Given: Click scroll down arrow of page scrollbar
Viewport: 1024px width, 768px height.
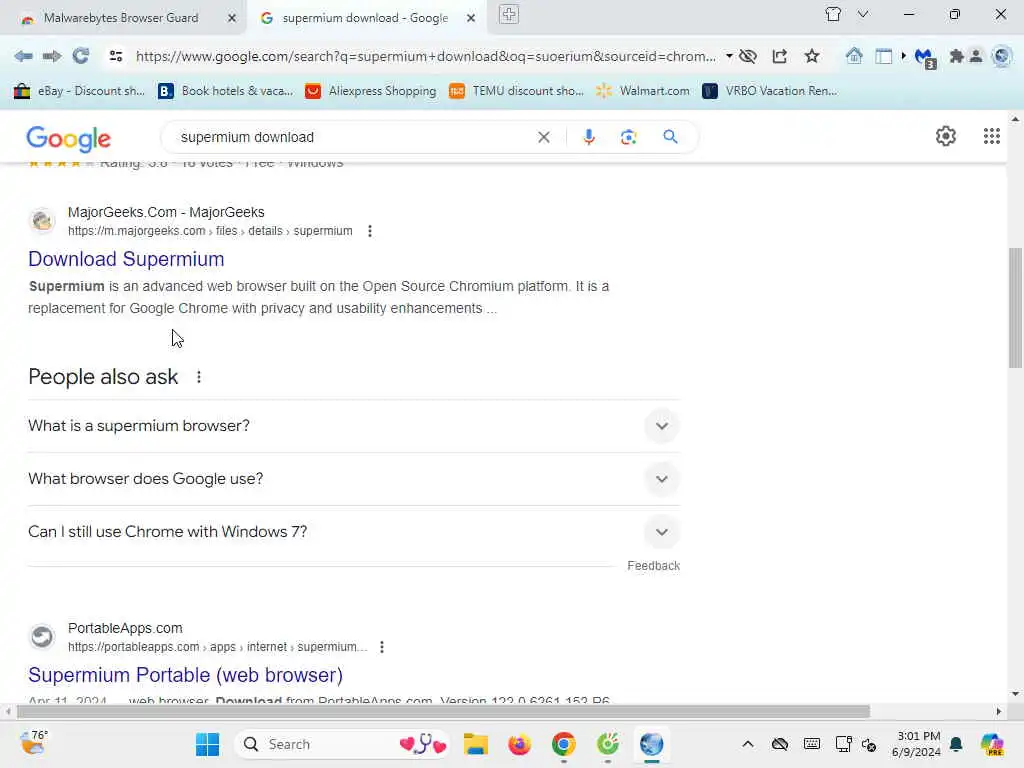Looking at the screenshot, I should (1015, 694).
